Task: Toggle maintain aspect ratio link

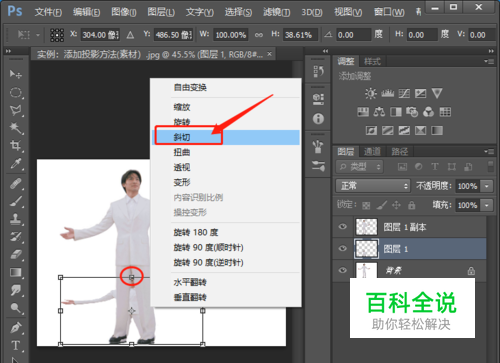Action: coord(259,35)
